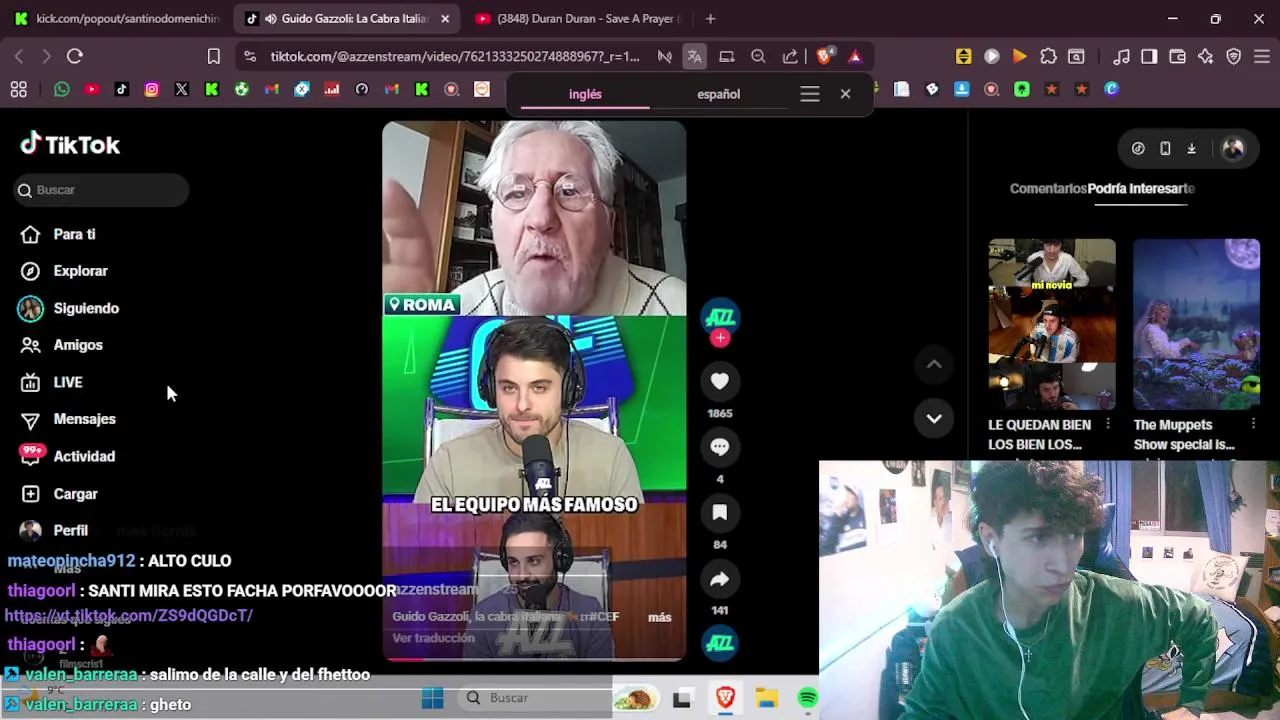Click the get-coins icon in TikTok's top-right pill
This screenshot has height=720, width=1280.
(x=1138, y=149)
